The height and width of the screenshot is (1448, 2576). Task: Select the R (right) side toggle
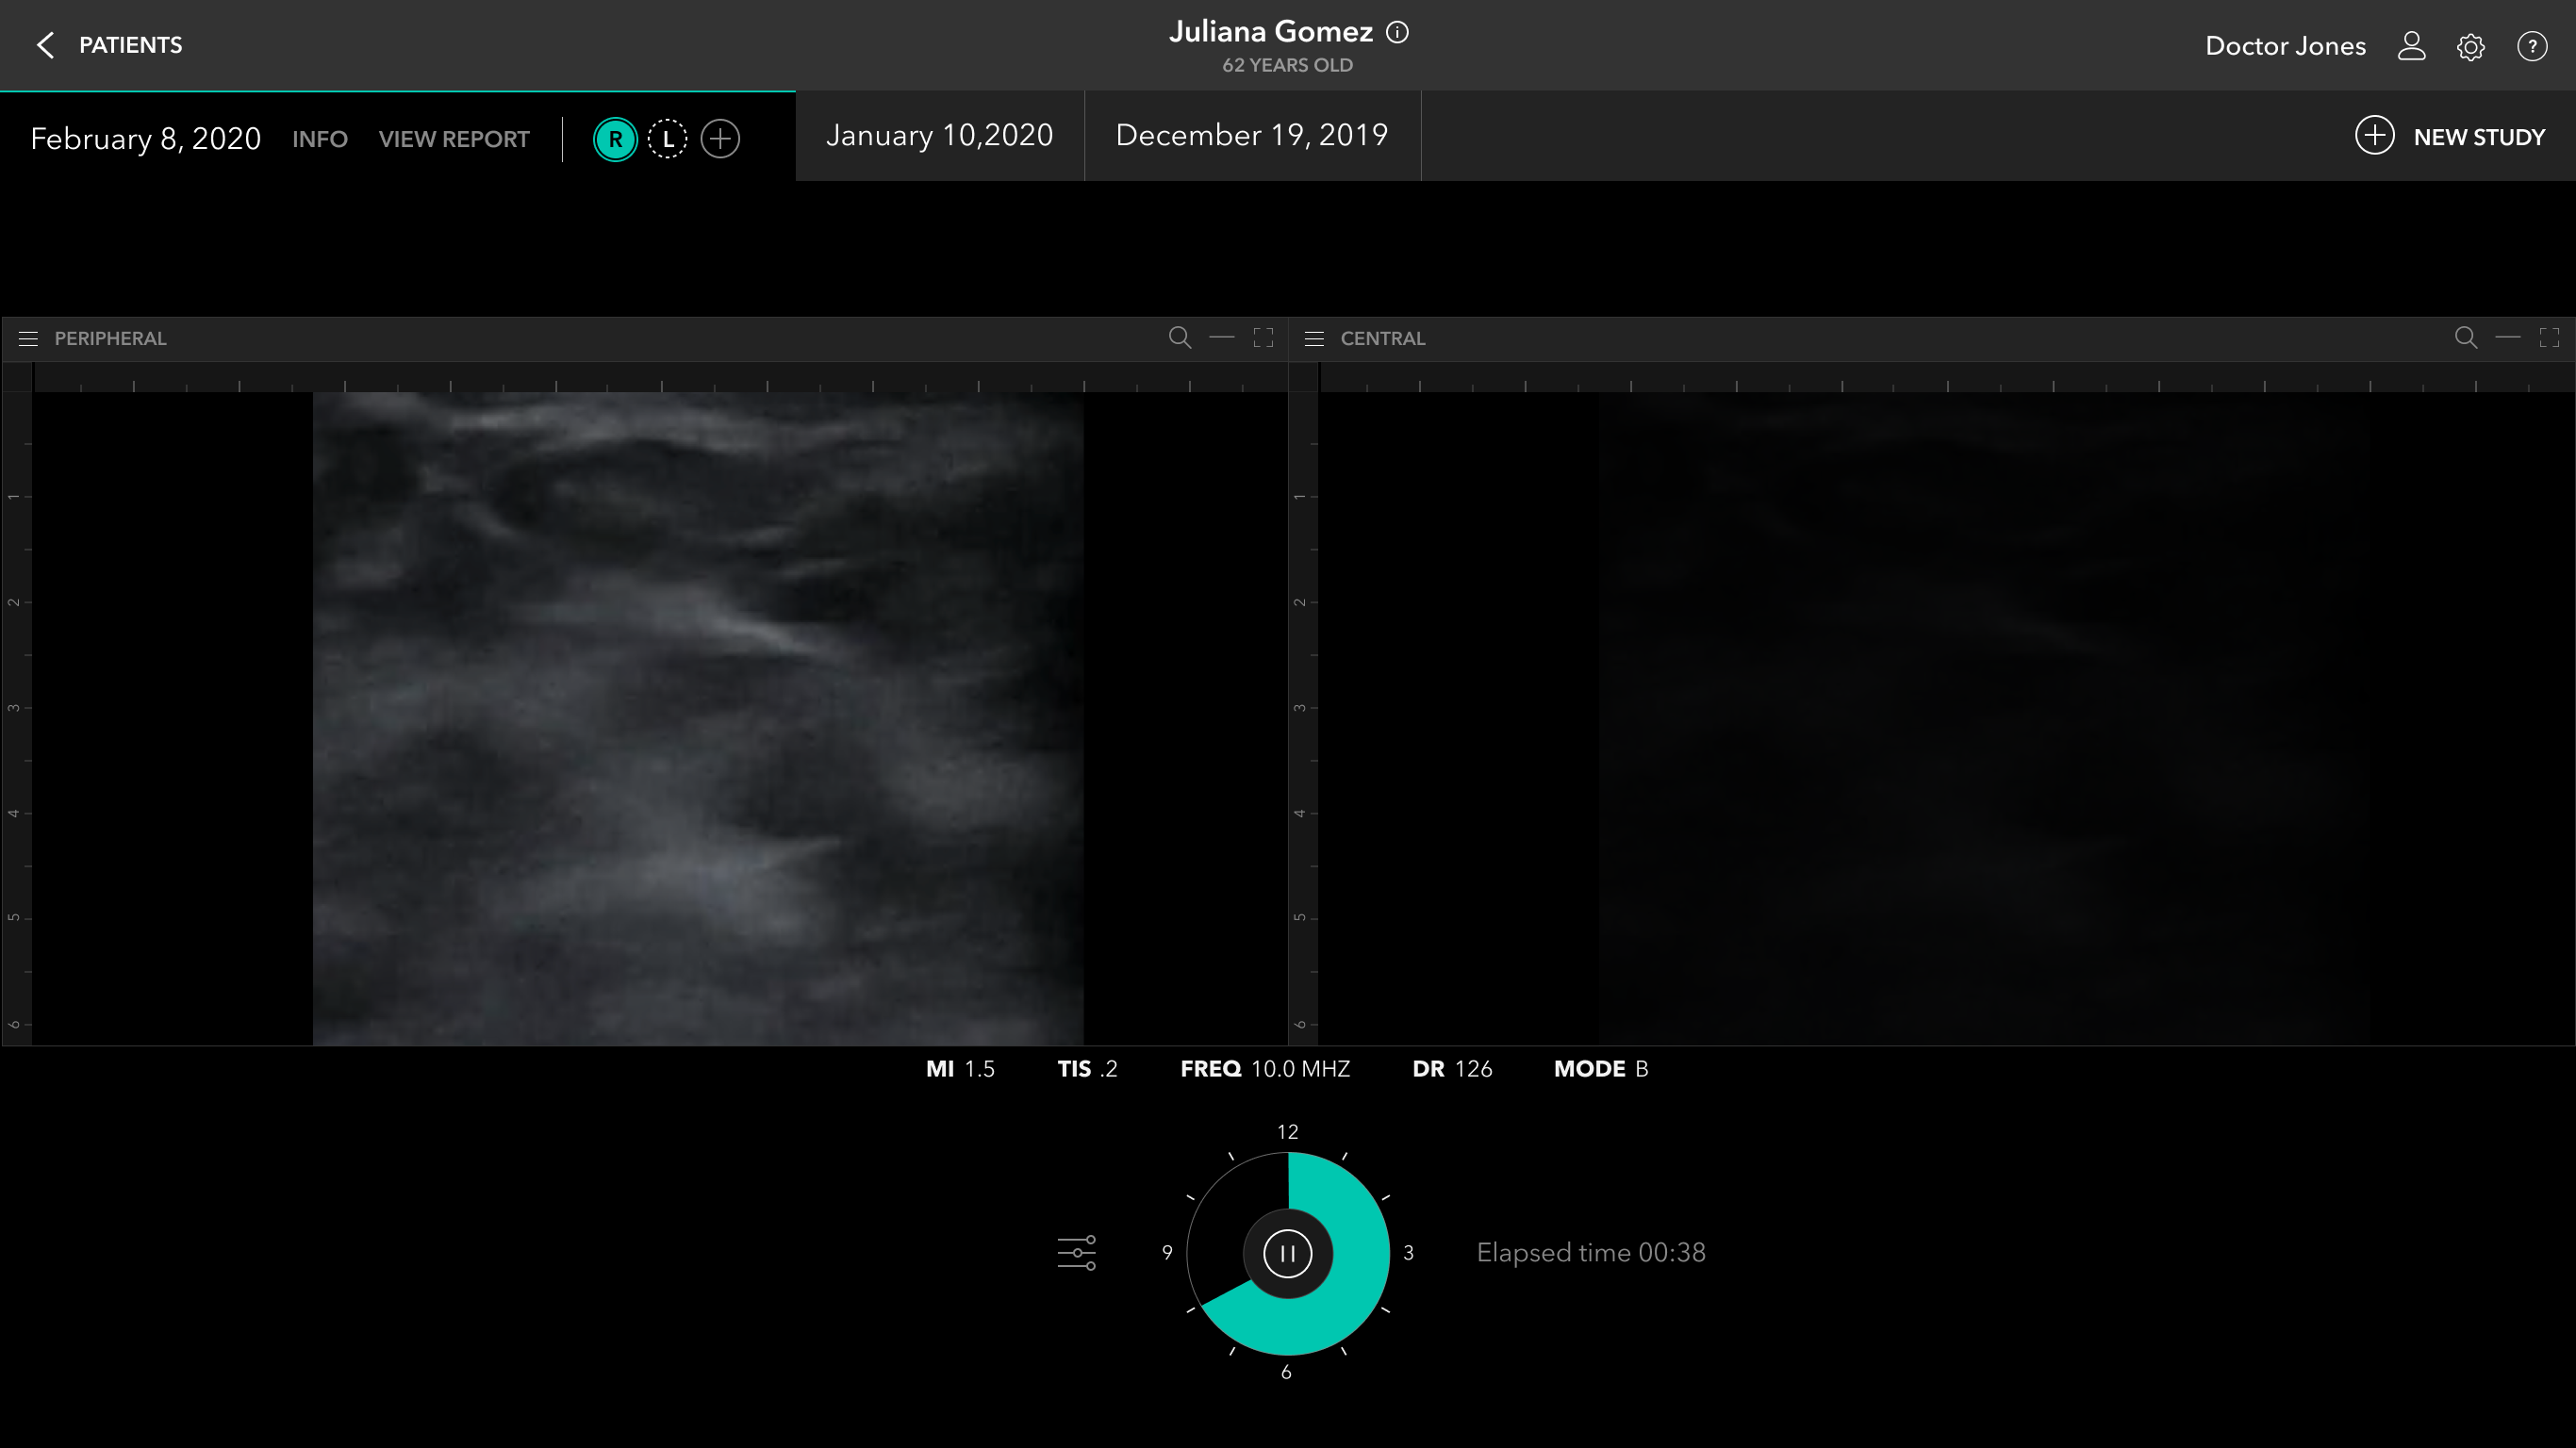pyautogui.click(x=615, y=139)
